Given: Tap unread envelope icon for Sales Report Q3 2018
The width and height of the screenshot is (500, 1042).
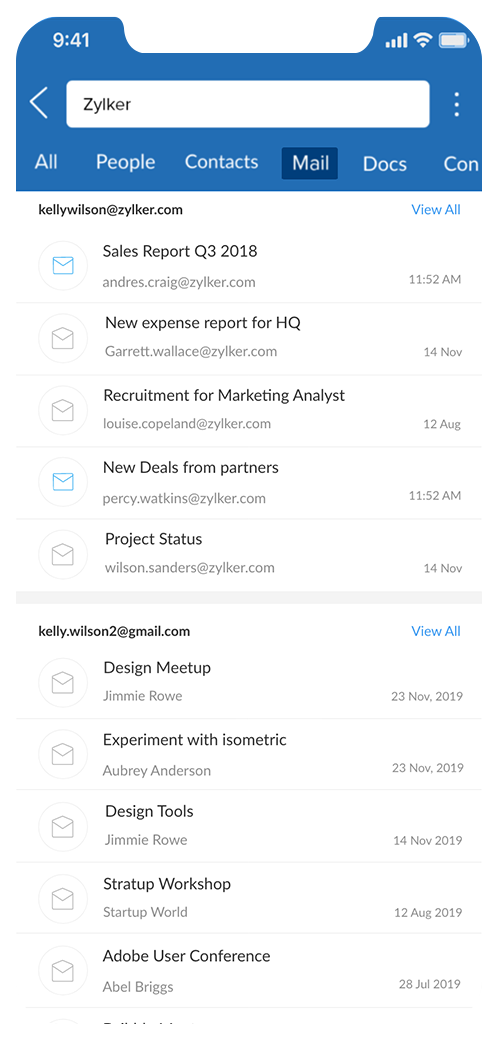Looking at the screenshot, I should click(62, 266).
